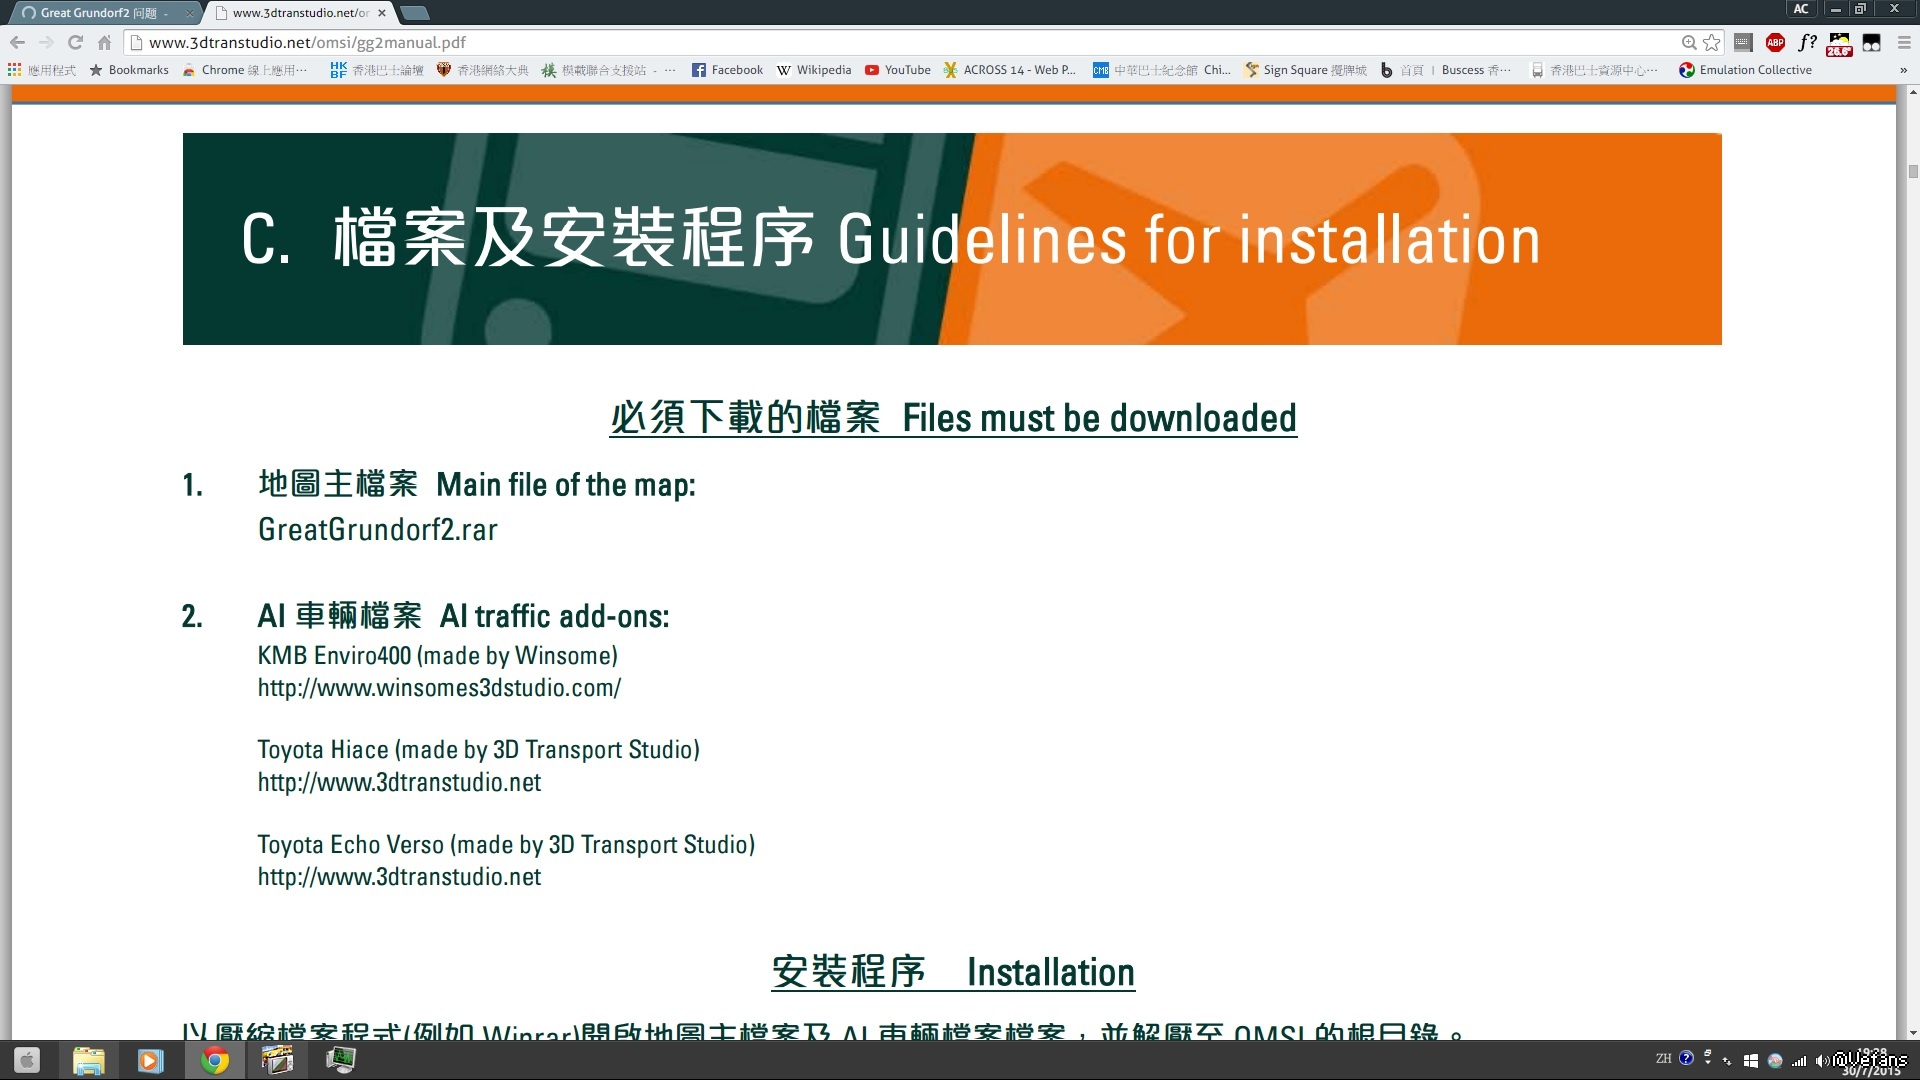This screenshot has height=1080, width=1920.
Task: Toggle the ZH input language indicator
Action: click(x=1663, y=1058)
